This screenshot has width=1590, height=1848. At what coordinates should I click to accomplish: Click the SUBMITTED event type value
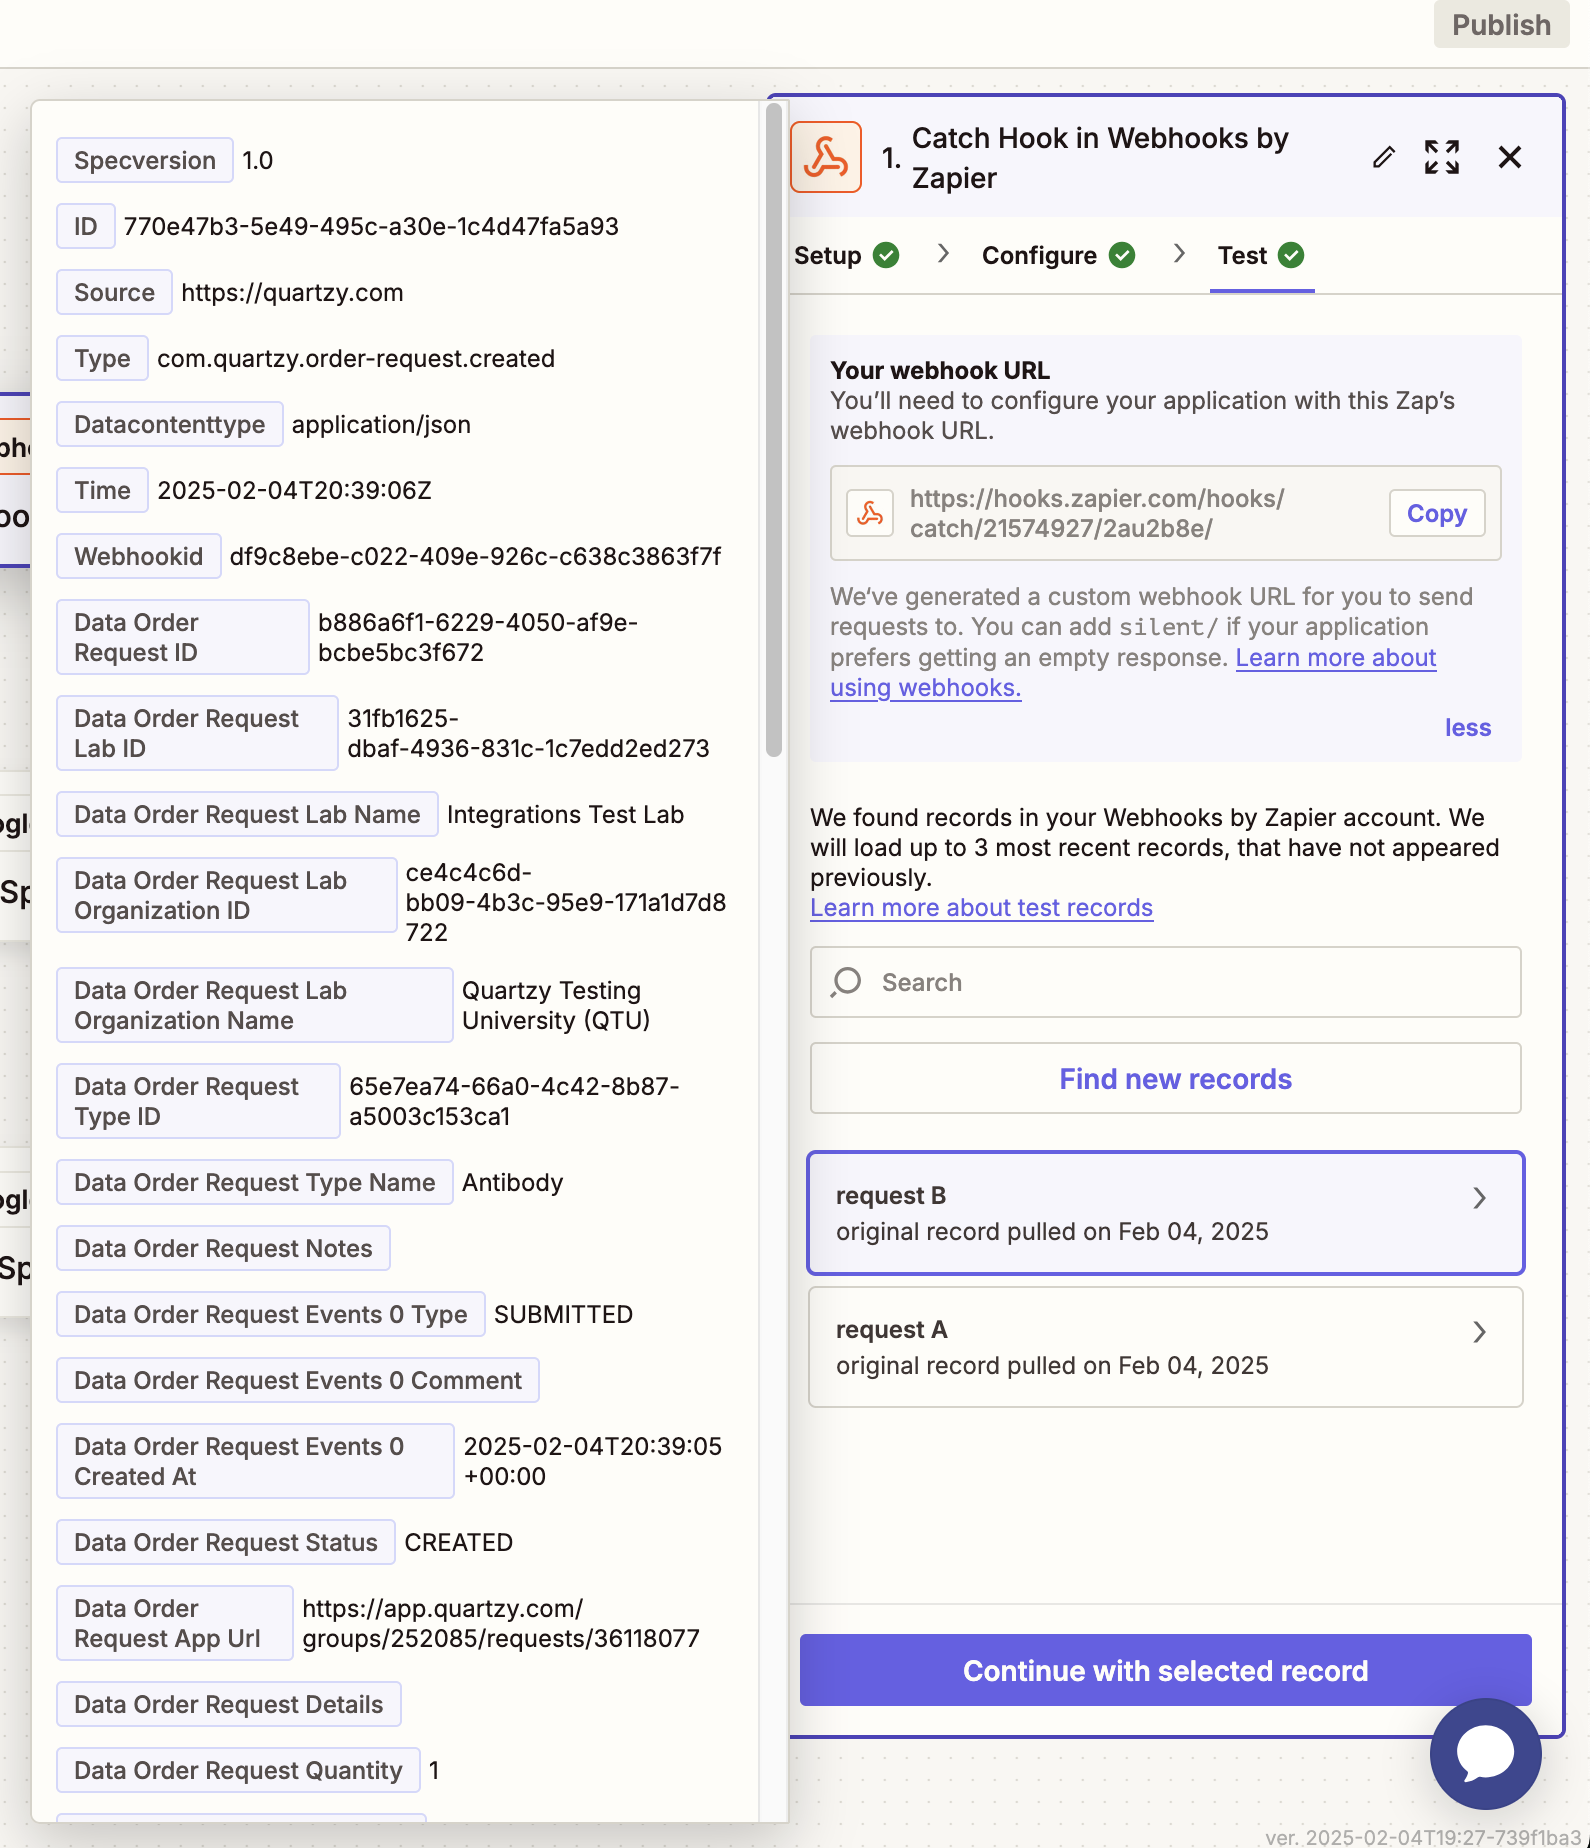(x=563, y=1314)
